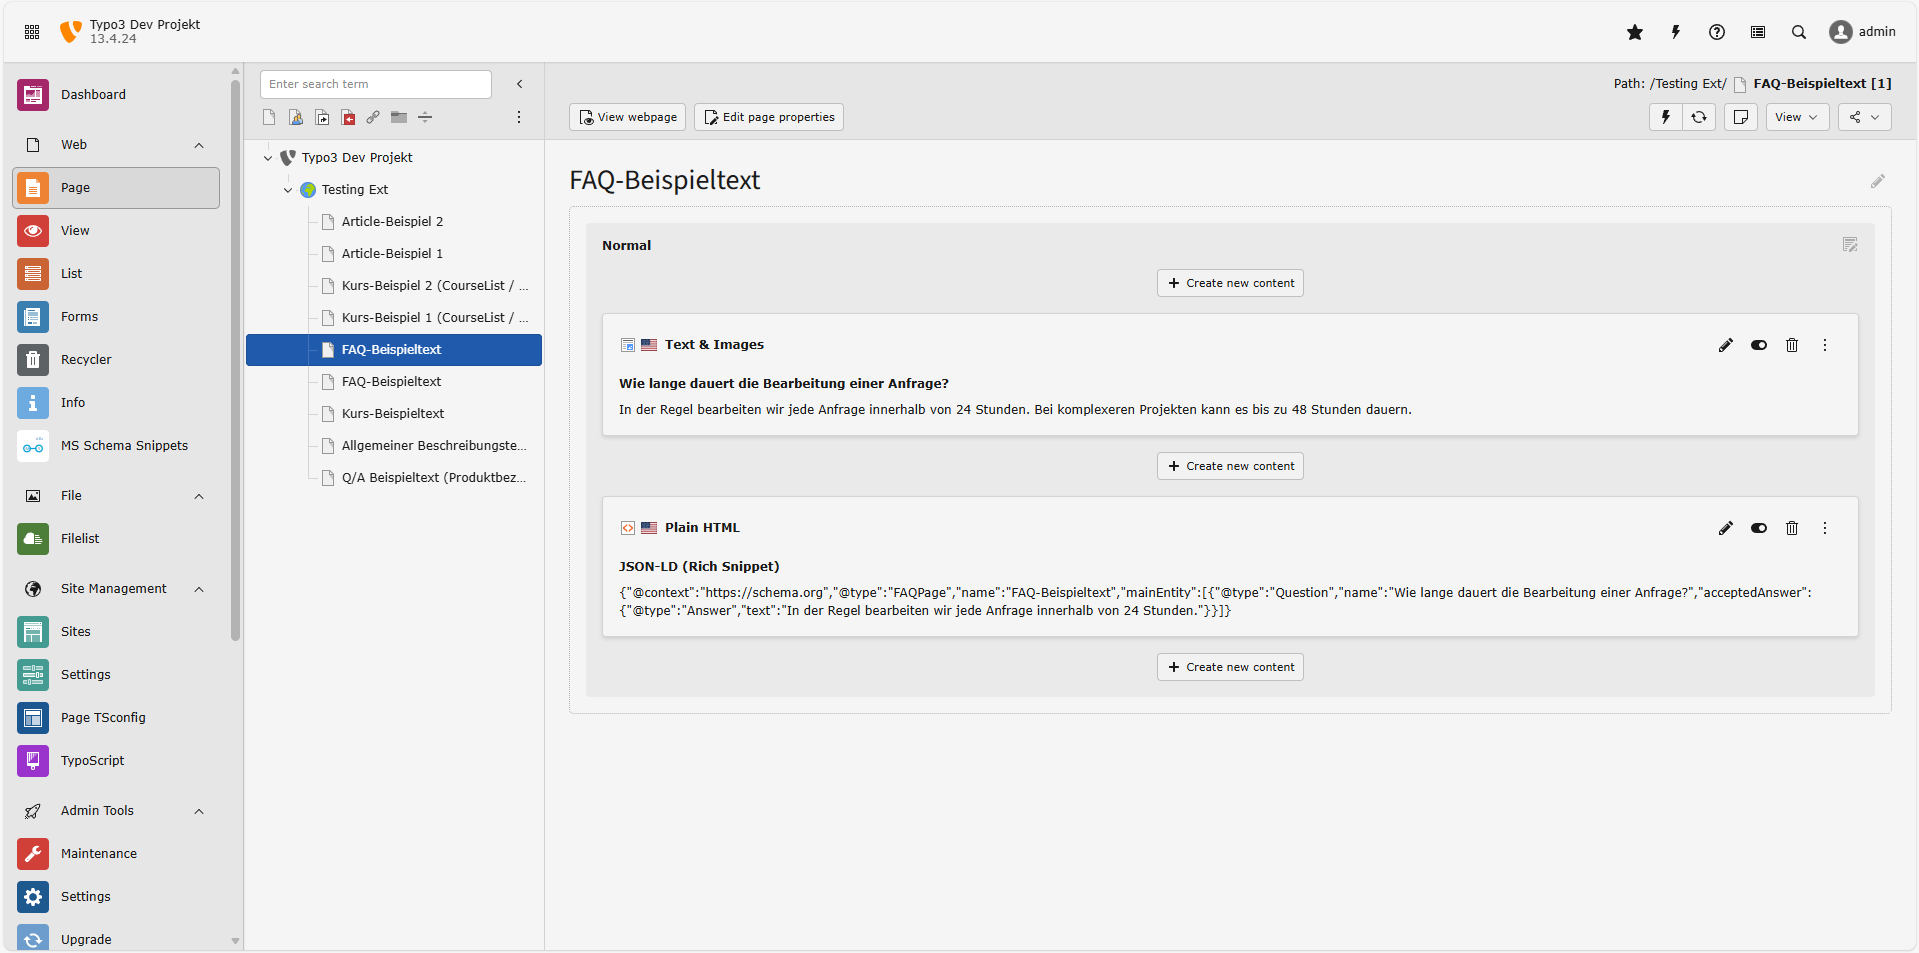Open the module menu grid icon

31,31
